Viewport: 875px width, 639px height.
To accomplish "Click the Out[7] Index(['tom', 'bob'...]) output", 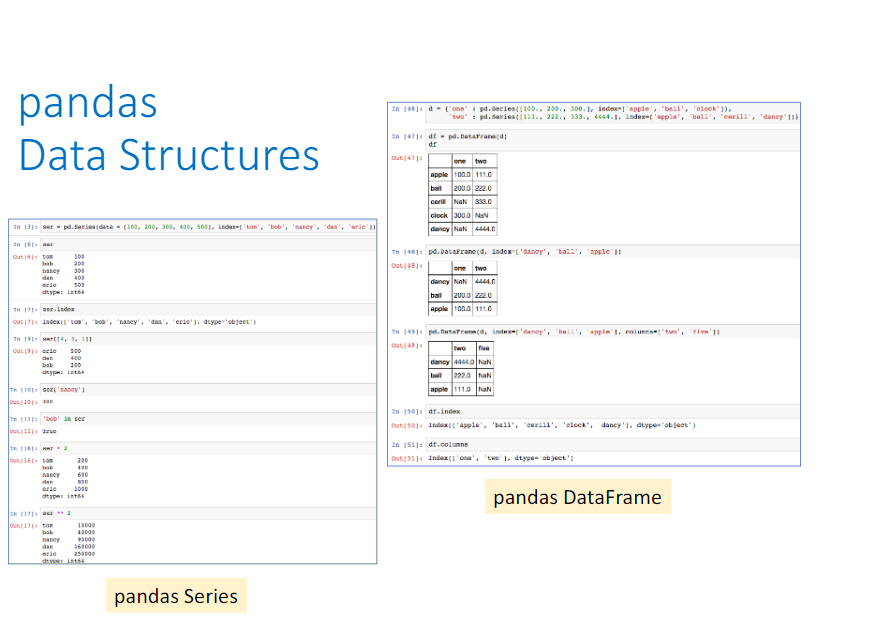I will pos(149,322).
